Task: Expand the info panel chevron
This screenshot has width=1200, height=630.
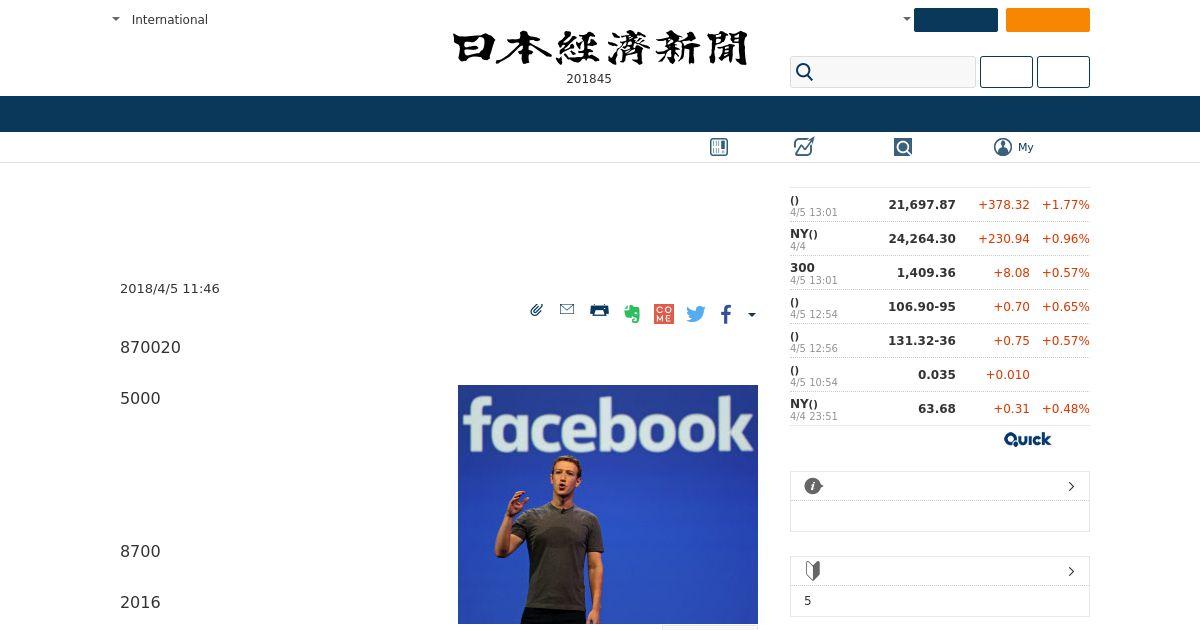Action: 1071,486
